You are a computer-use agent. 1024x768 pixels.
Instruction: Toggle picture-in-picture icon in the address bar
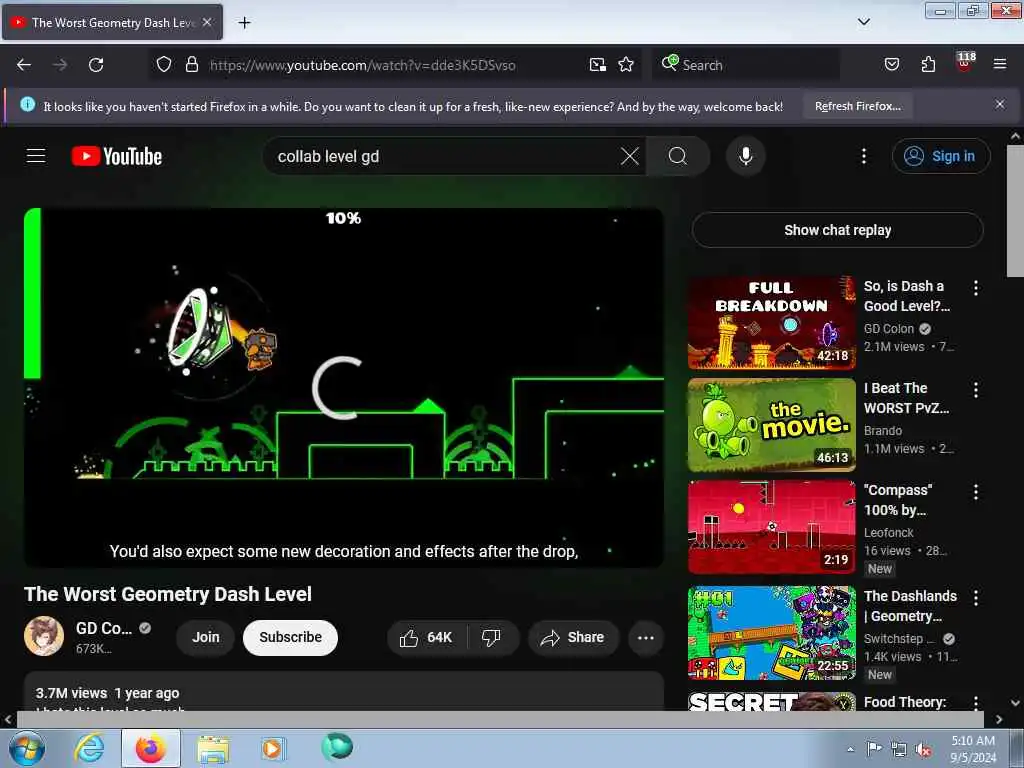tap(598, 65)
